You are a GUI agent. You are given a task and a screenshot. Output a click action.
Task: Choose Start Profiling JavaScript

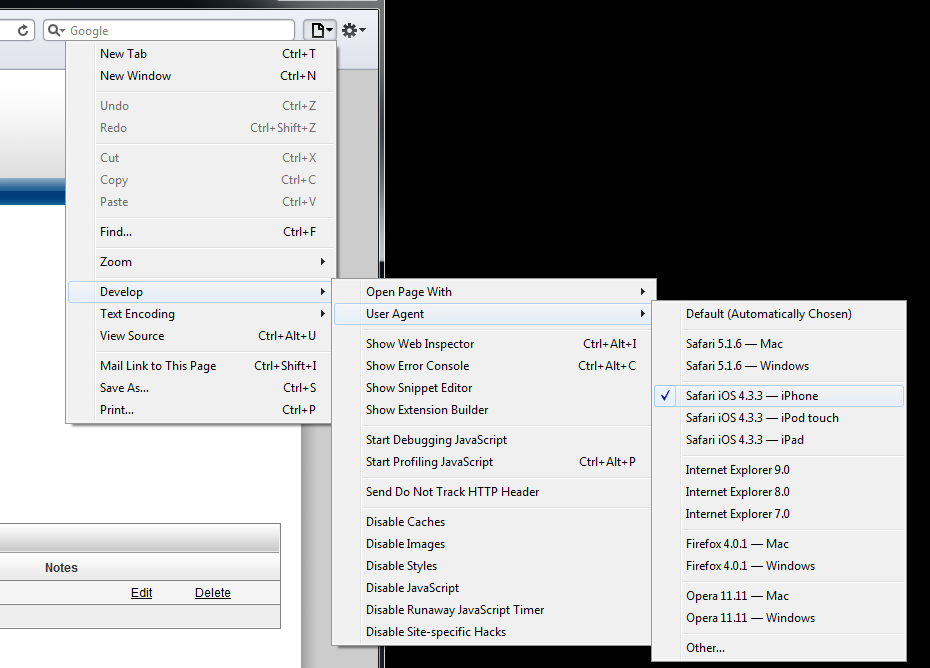(493, 462)
